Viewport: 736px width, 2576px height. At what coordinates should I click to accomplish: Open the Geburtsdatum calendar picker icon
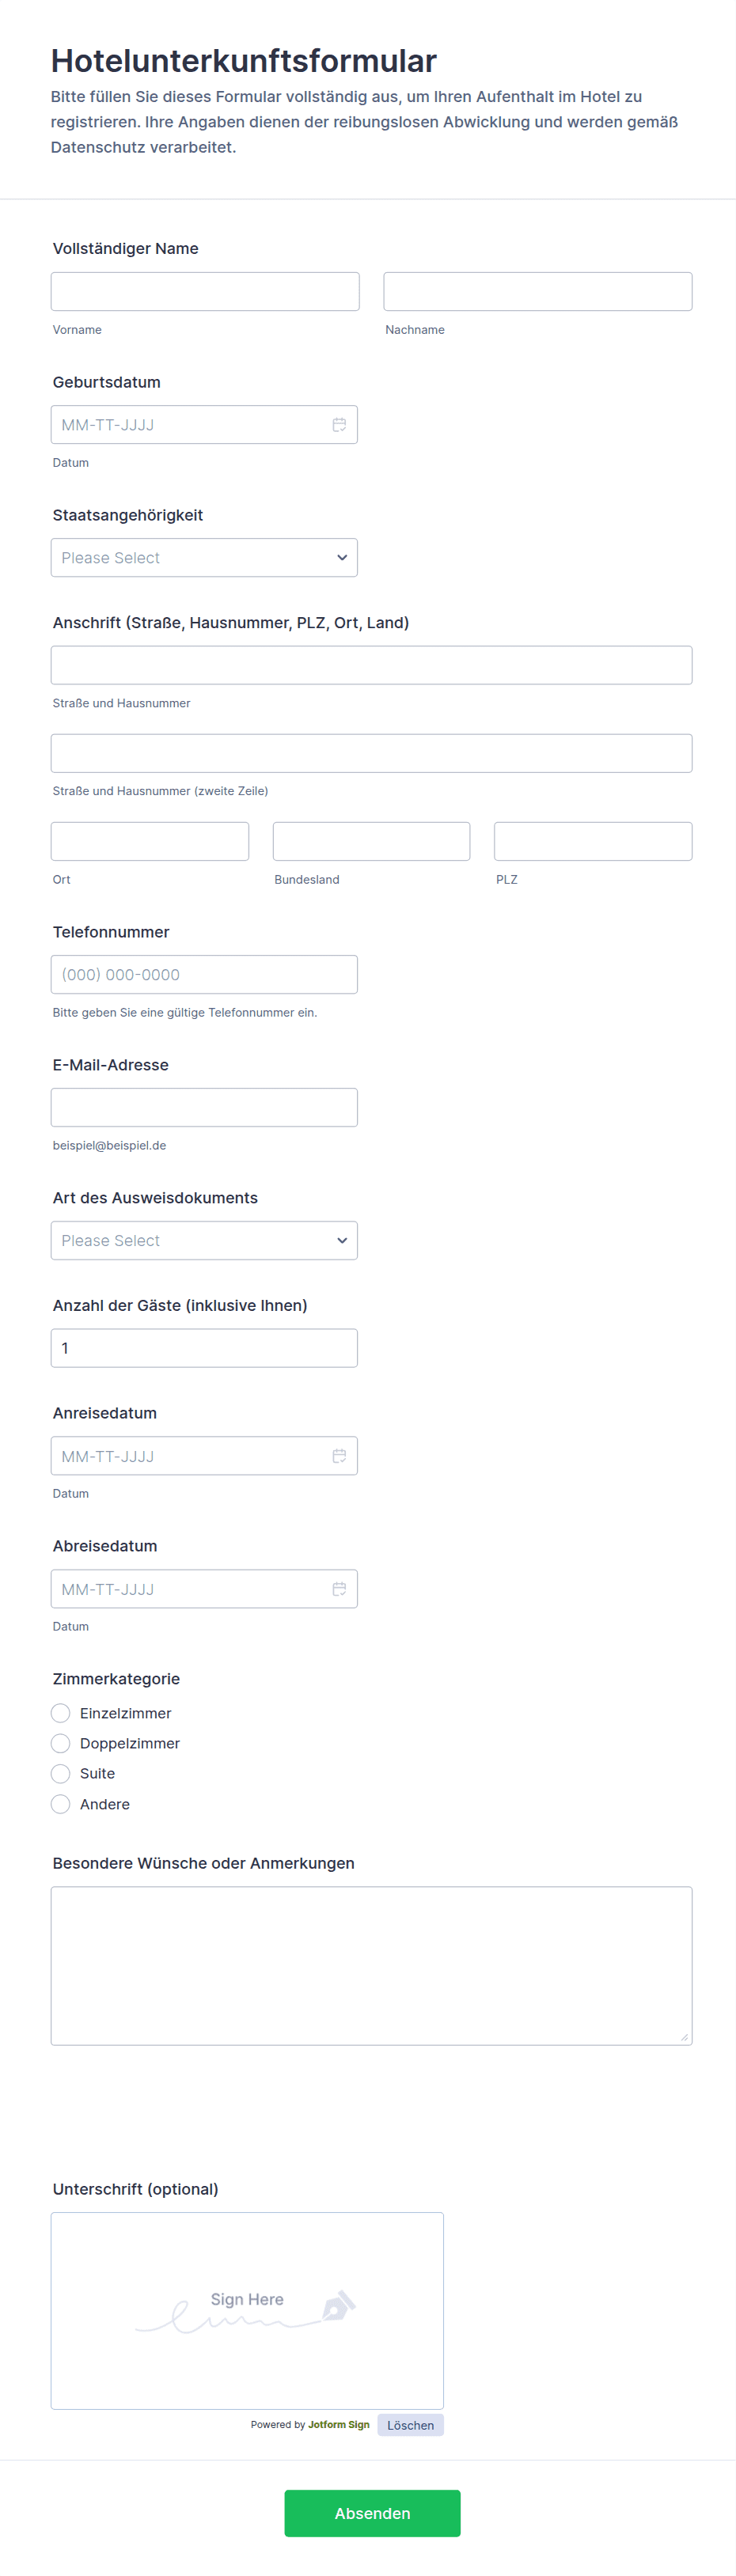pos(339,425)
